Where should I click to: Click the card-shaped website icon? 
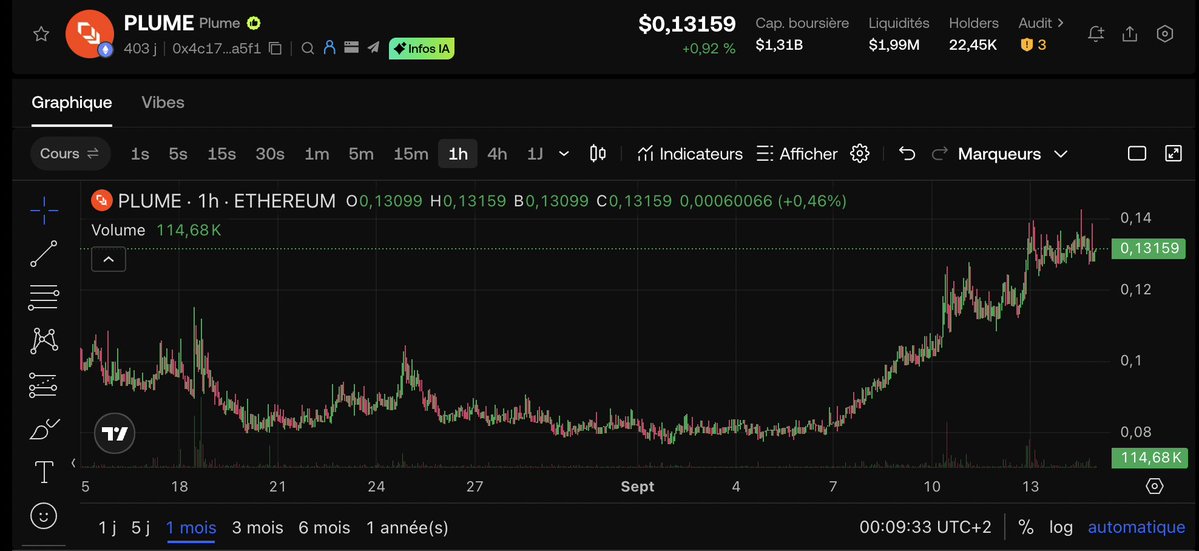point(352,47)
